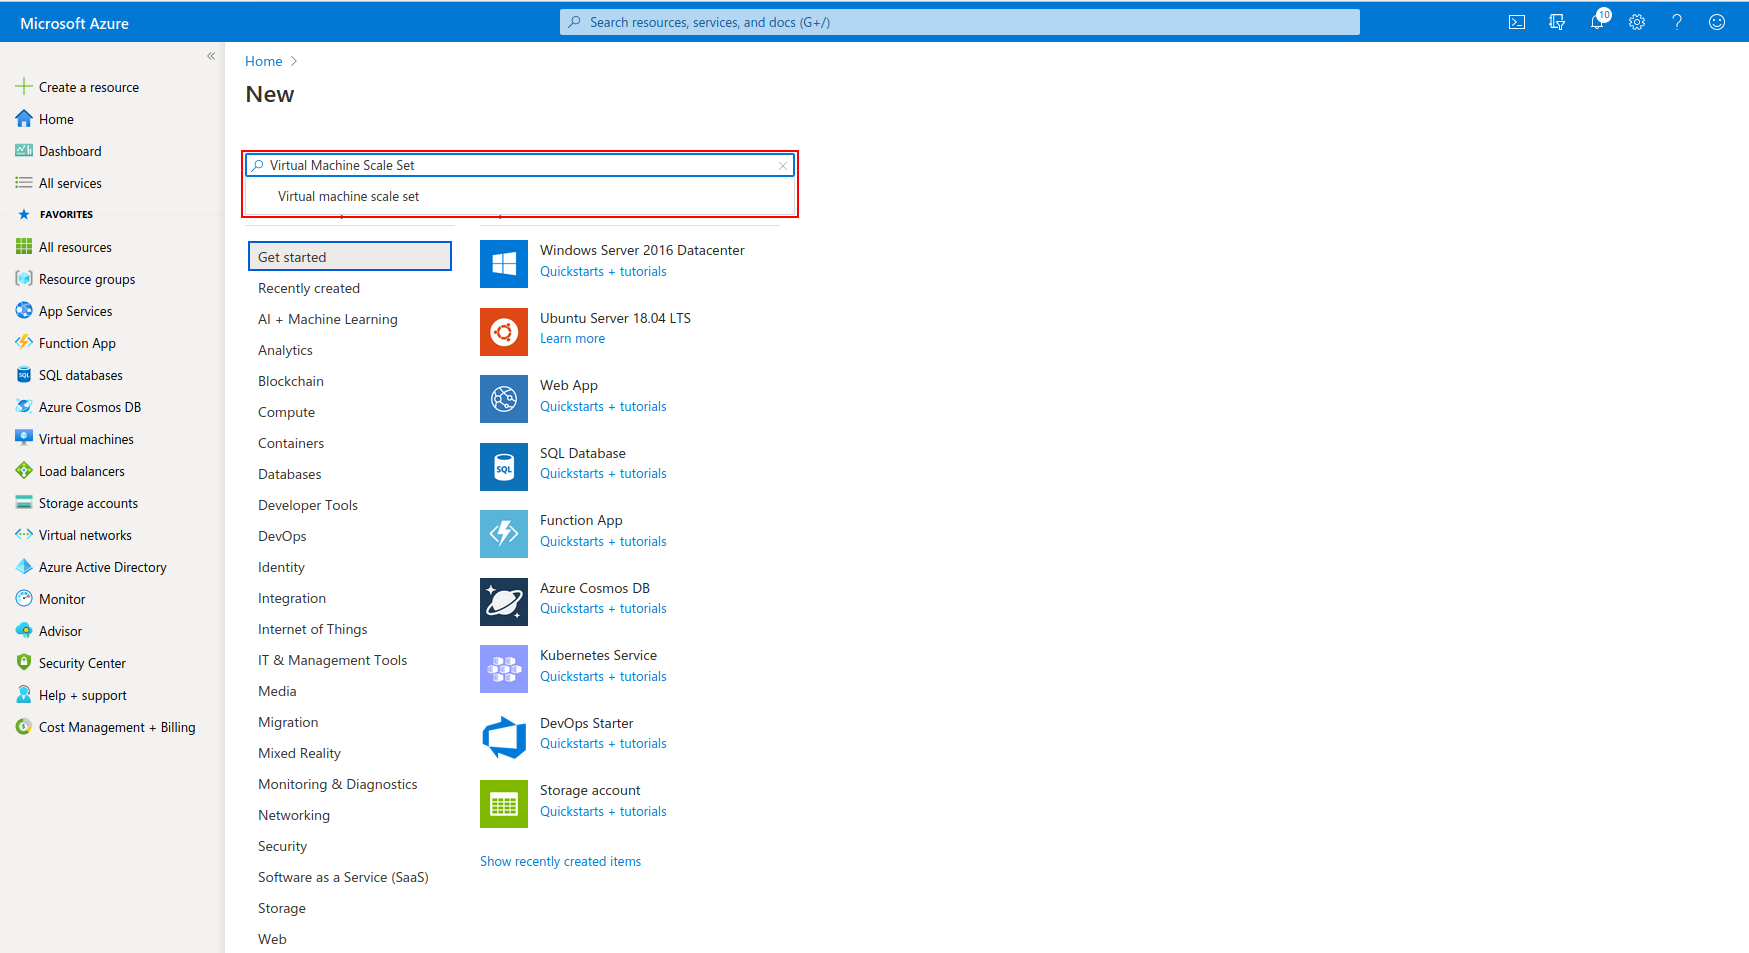This screenshot has width=1749, height=953.
Task: Collapse the left sidebar menu
Action: tap(211, 56)
